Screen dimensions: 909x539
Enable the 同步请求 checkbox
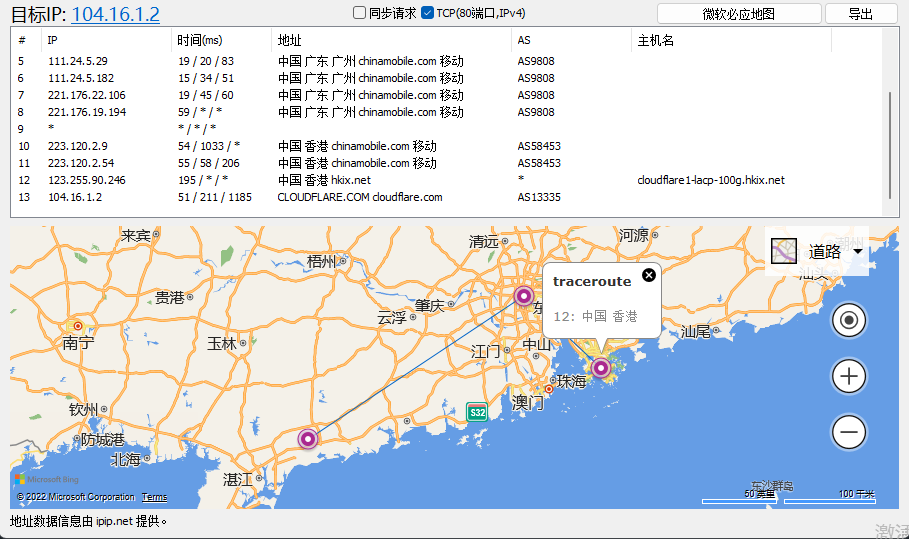(359, 13)
